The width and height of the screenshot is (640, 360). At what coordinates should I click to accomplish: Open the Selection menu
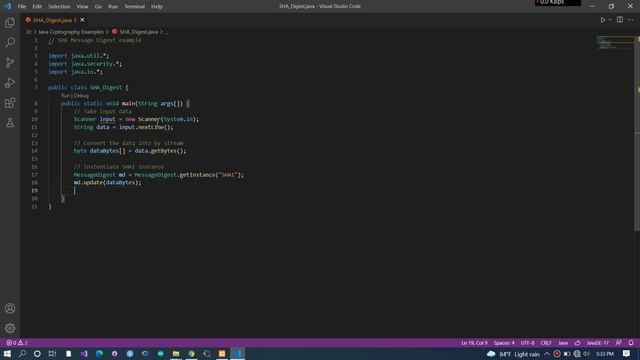pyautogui.click(x=59, y=6)
